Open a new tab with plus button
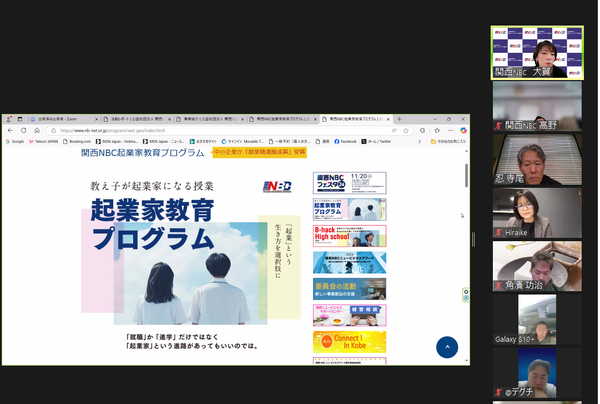This screenshot has width=600, height=404. click(399, 119)
